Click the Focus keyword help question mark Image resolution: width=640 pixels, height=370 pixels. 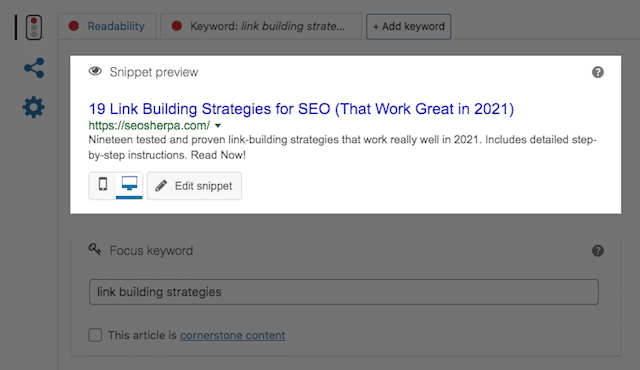[x=598, y=250]
